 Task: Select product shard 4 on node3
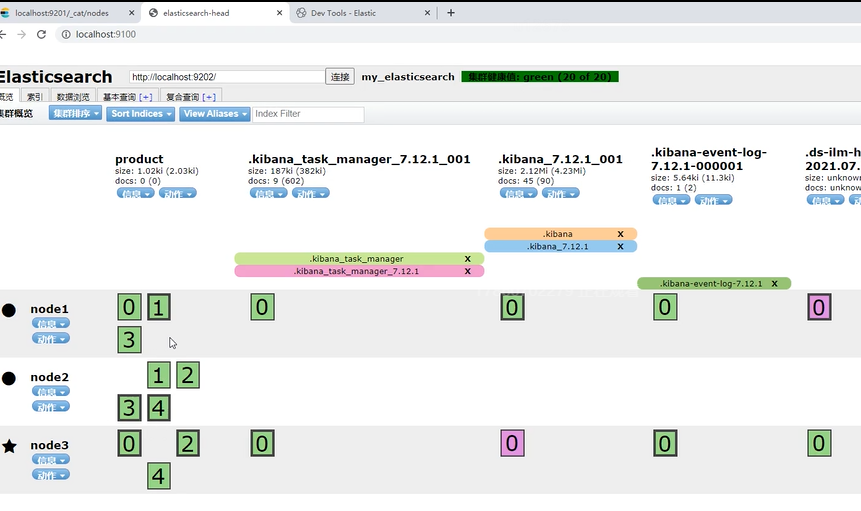(x=159, y=476)
